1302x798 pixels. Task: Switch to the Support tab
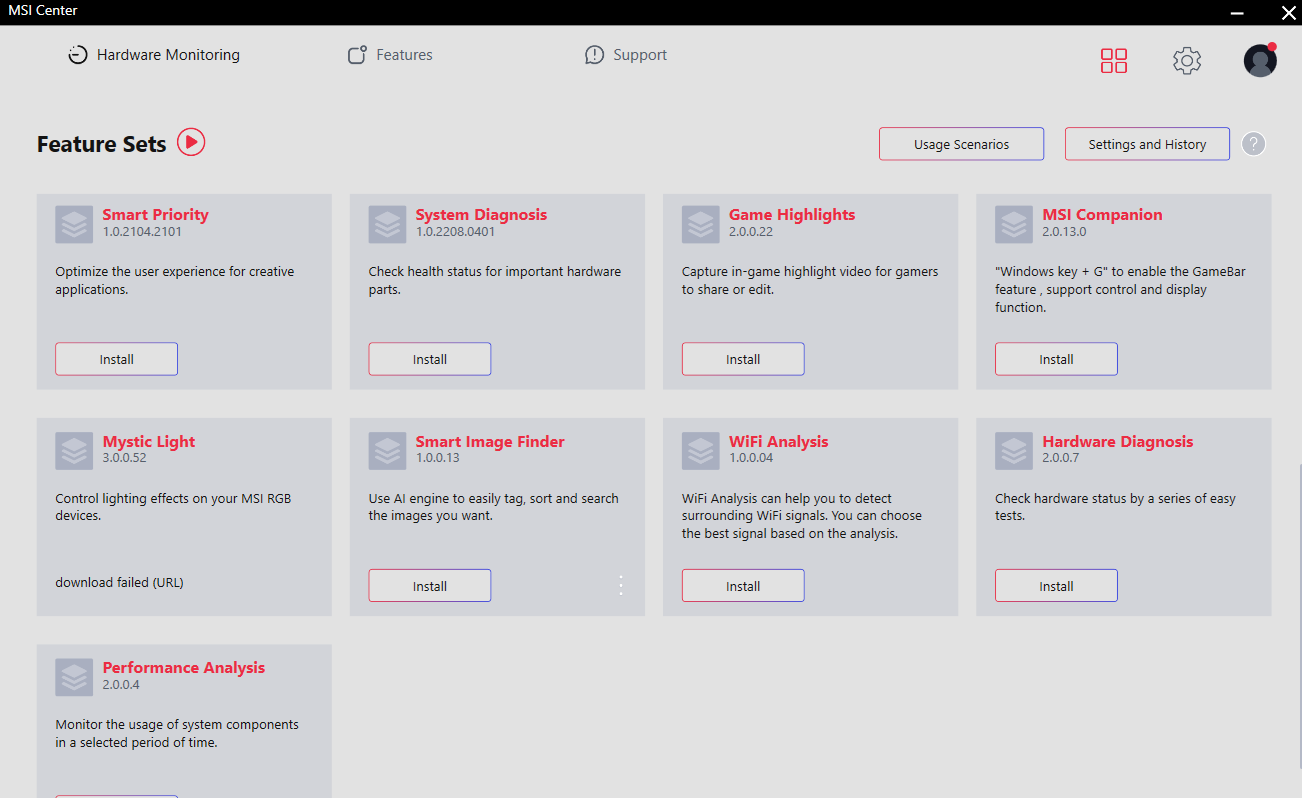point(626,55)
